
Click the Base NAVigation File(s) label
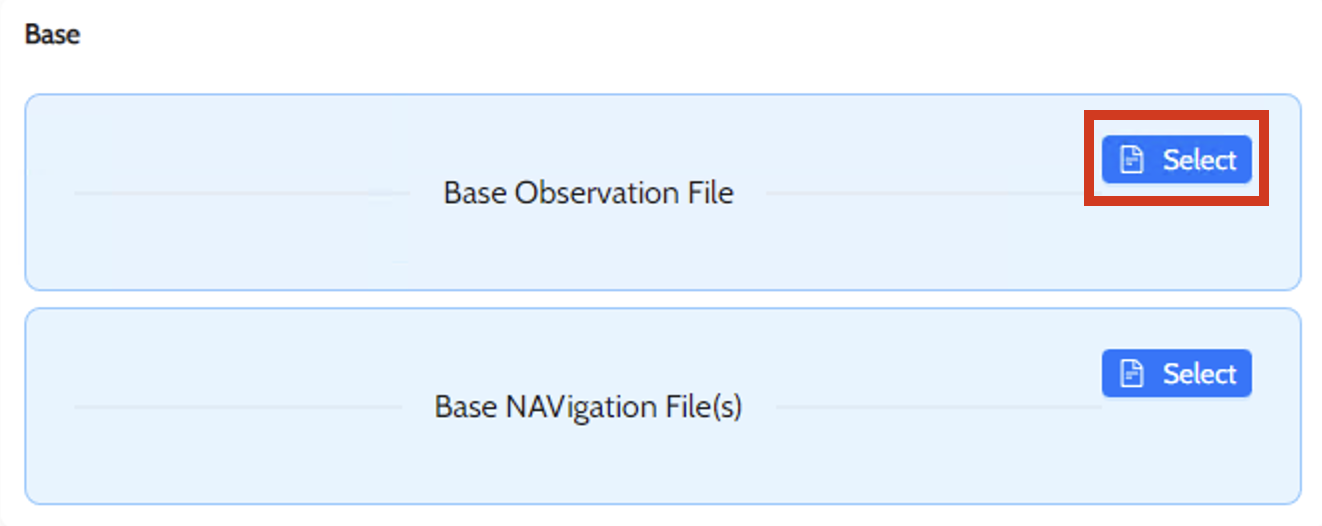click(x=588, y=407)
